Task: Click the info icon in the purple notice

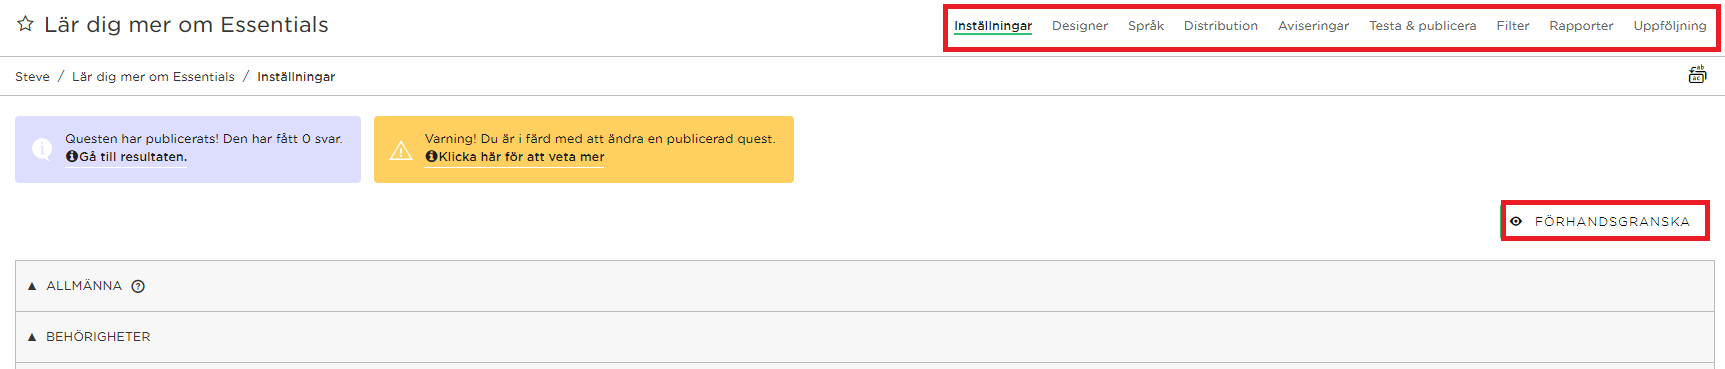Action: (x=42, y=148)
